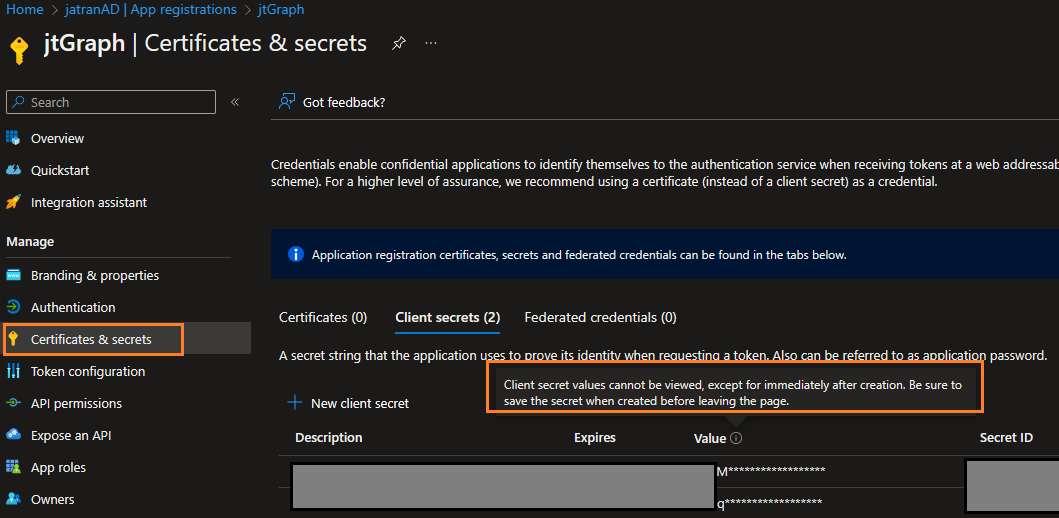Click the Branding & properties icon
Viewport: 1059px width, 518px height.
point(13,276)
